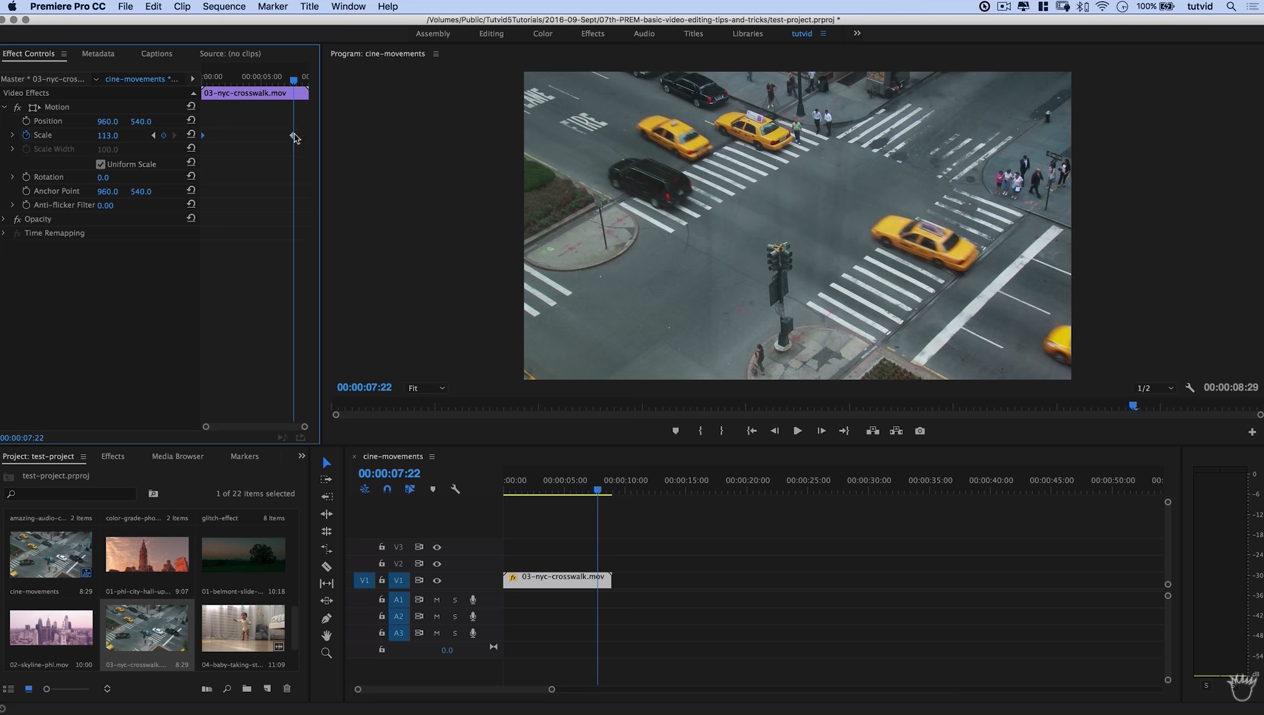Toggle Scale animation stopwatch

pos(26,135)
